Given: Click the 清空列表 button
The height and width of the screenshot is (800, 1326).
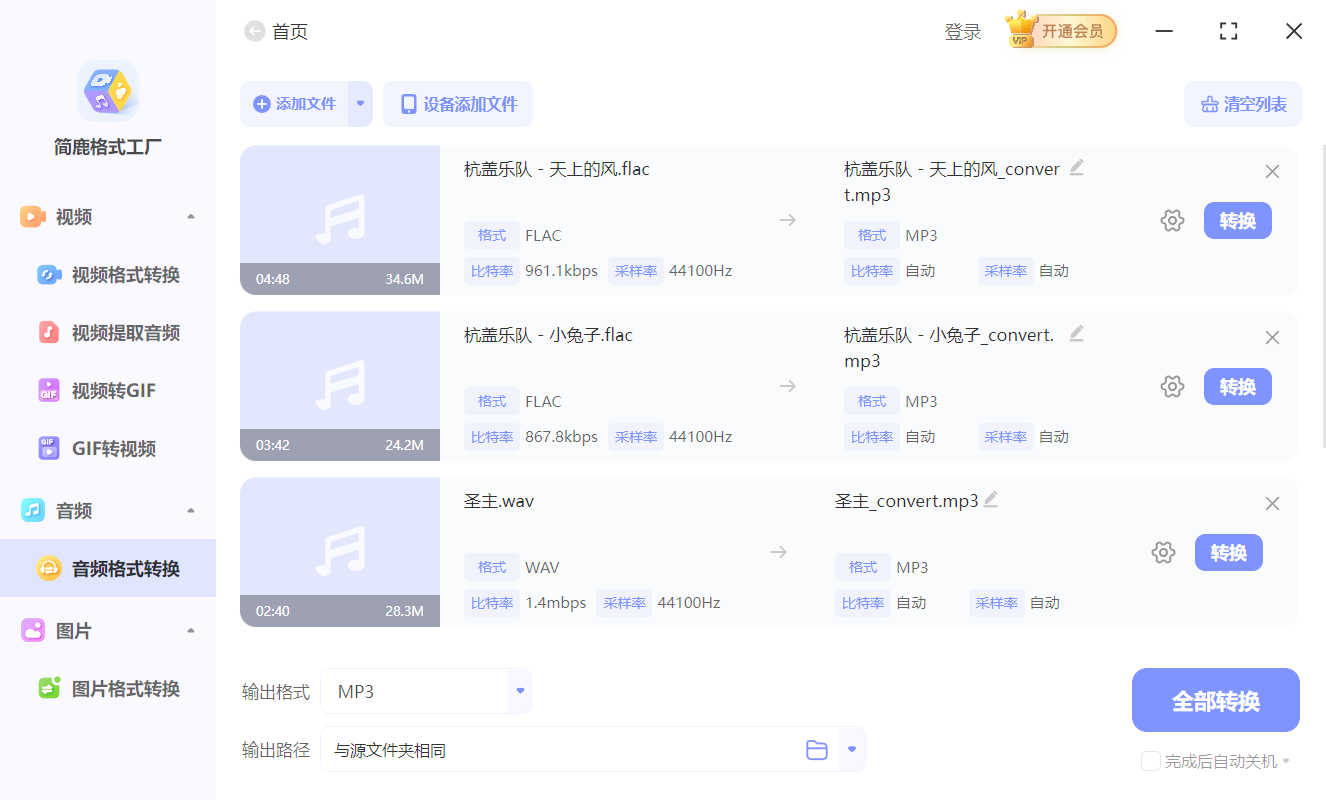Looking at the screenshot, I should click(x=1243, y=104).
